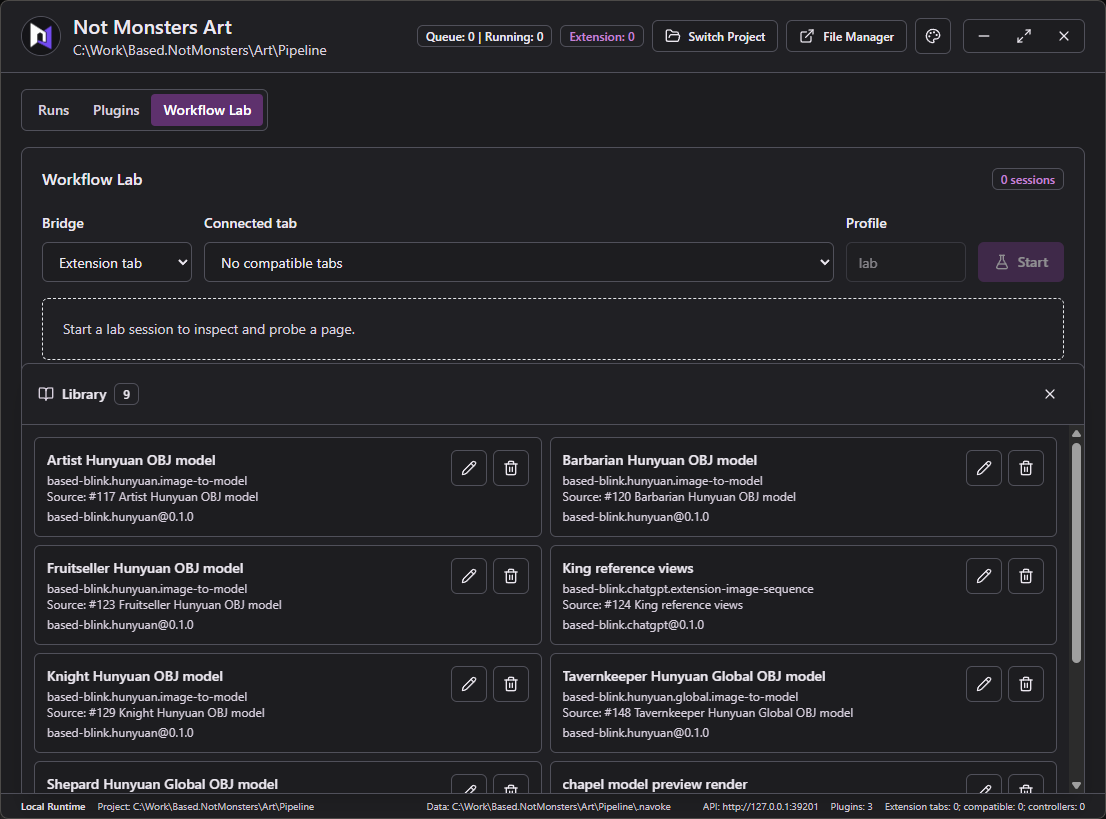The width and height of the screenshot is (1106, 819).
Task: Open the Connected tab dropdown
Action: (x=518, y=262)
